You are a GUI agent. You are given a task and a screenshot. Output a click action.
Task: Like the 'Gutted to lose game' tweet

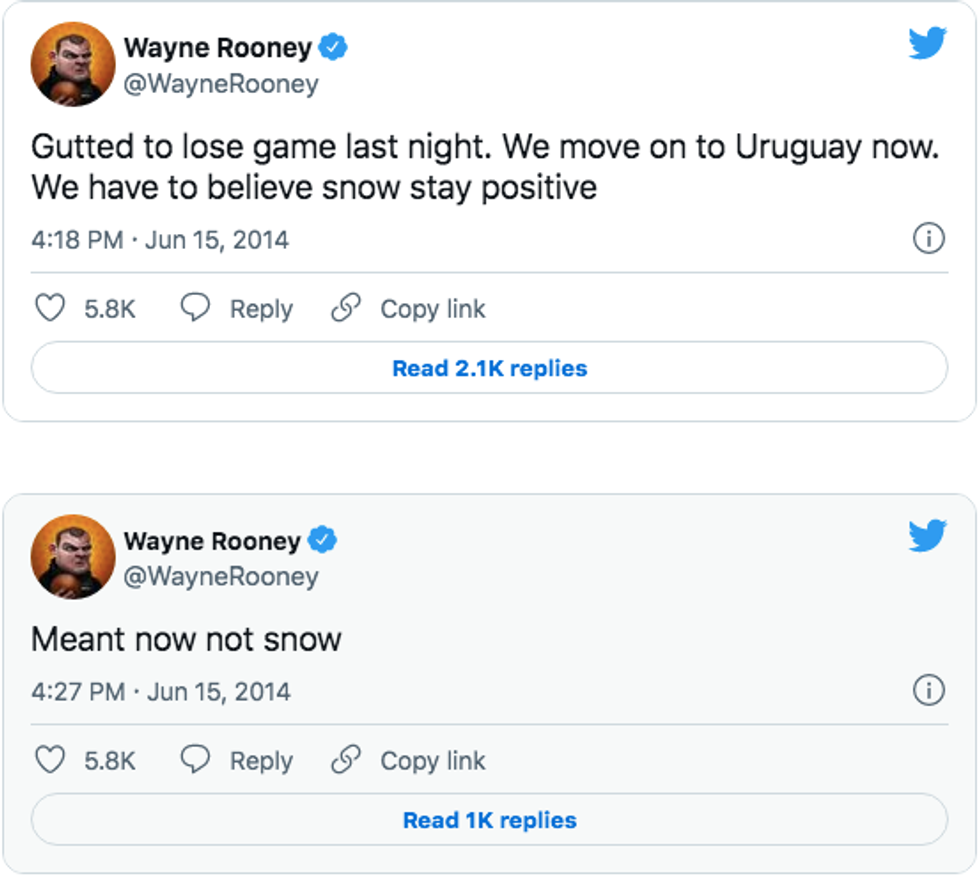pos(50,309)
